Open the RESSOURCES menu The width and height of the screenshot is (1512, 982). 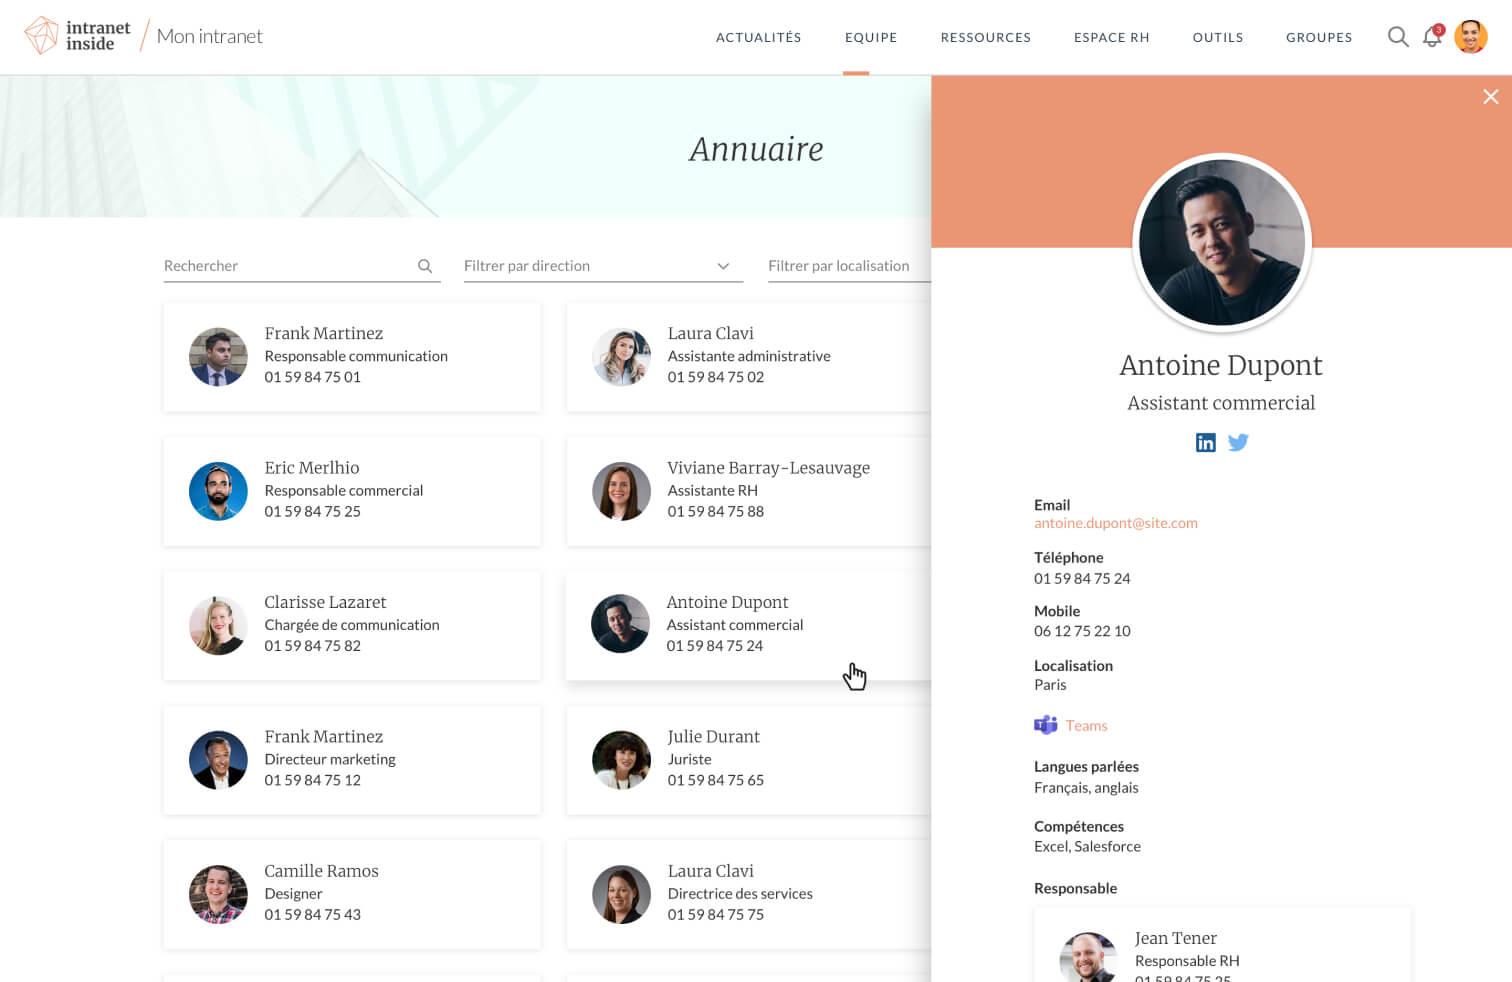(985, 37)
